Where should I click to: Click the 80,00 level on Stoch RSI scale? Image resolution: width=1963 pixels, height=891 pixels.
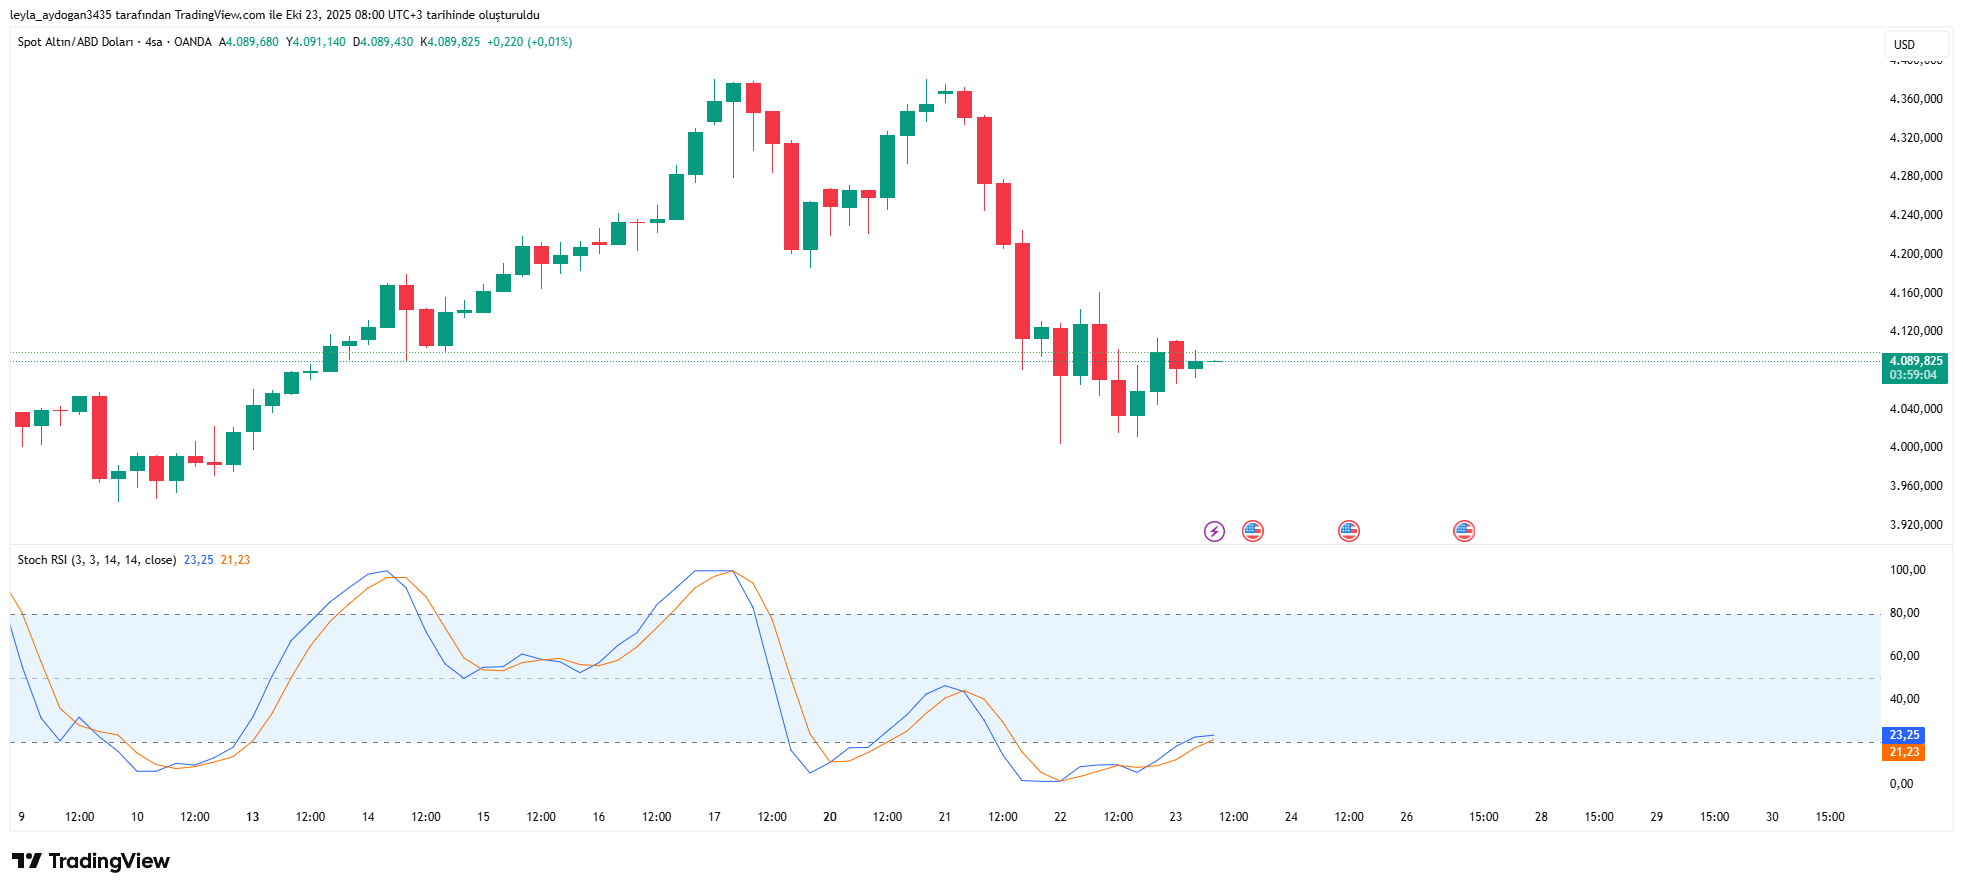pos(1904,613)
